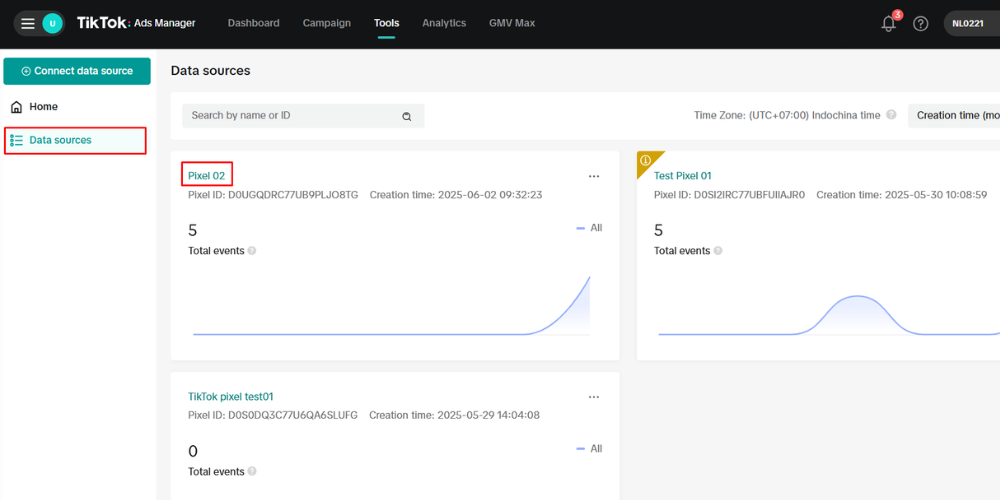
Task: Click Creation time 2025-06-02 09:32:23 text
Action: click(456, 195)
